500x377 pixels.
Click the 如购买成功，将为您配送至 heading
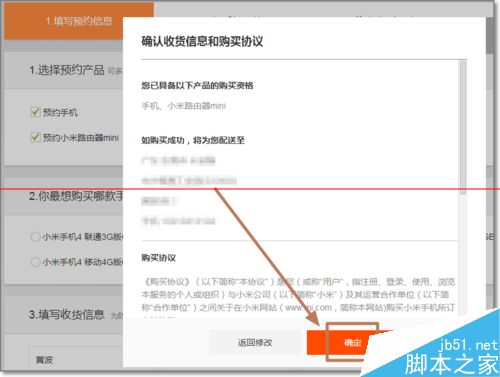pyautogui.click(x=193, y=140)
